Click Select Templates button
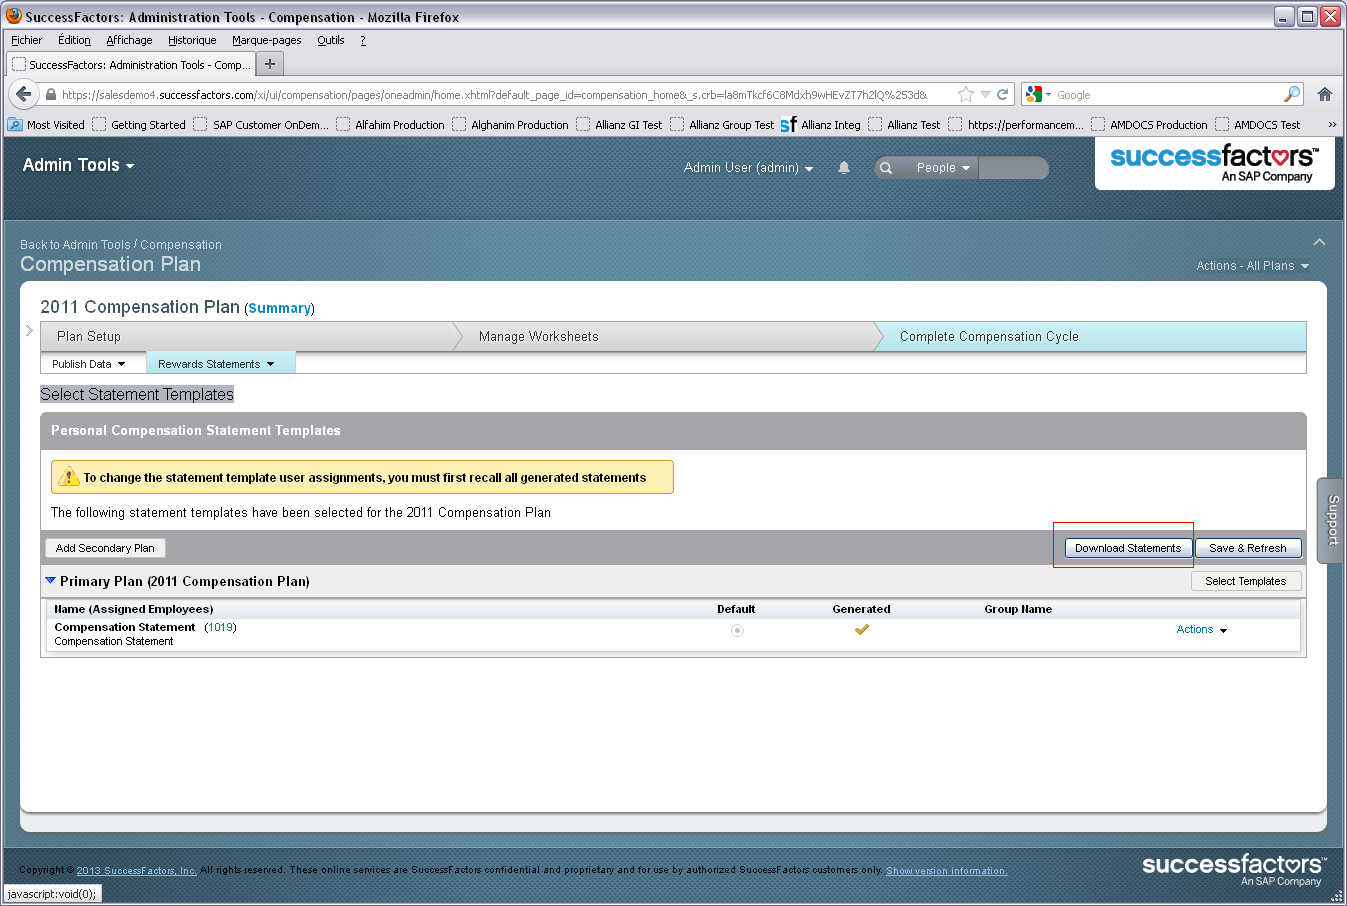 pyautogui.click(x=1246, y=581)
